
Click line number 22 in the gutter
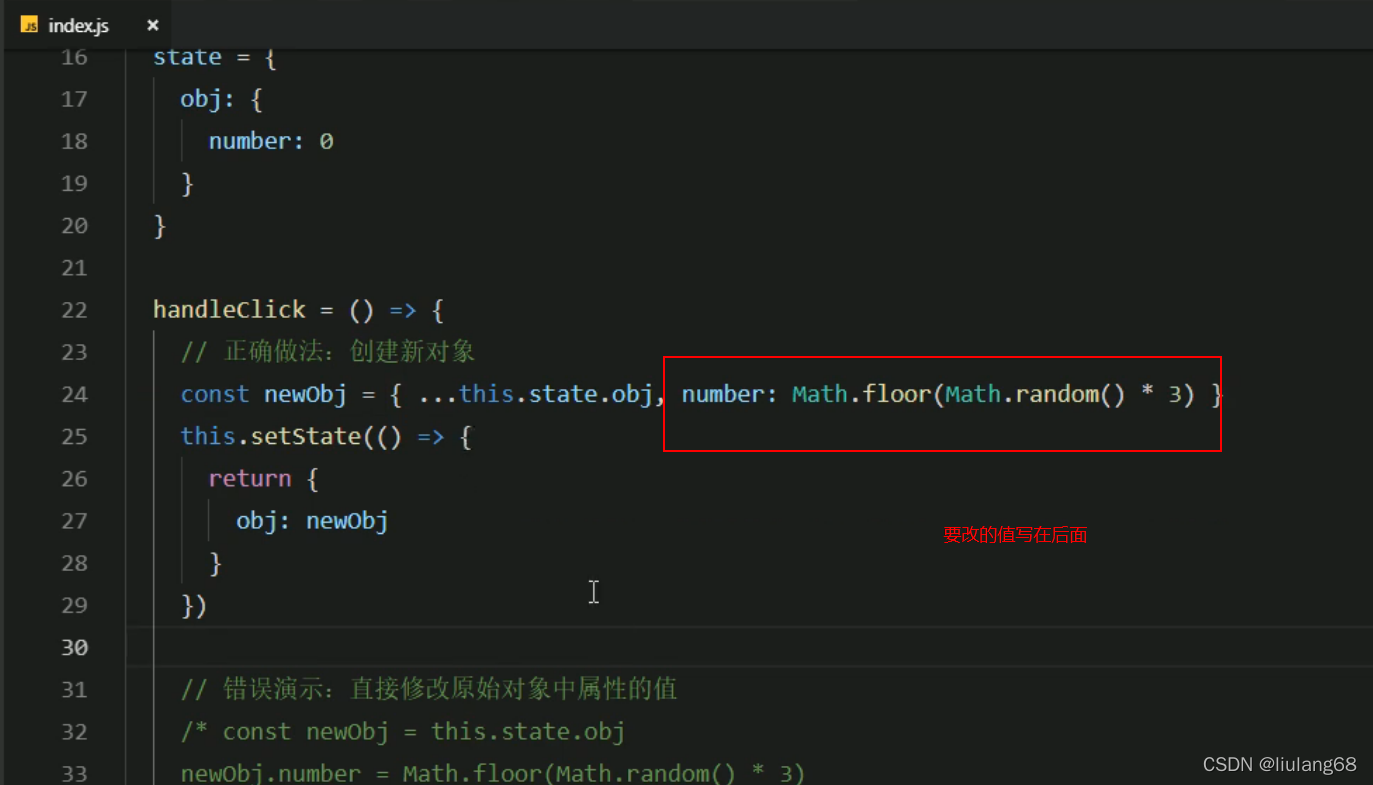point(74,310)
